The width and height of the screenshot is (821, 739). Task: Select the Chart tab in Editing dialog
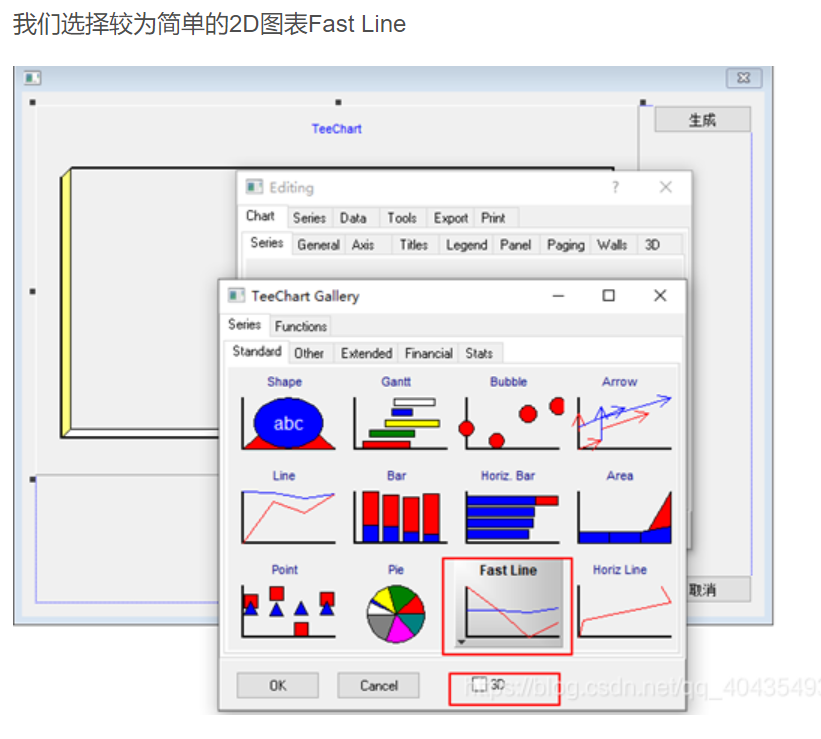(x=260, y=216)
